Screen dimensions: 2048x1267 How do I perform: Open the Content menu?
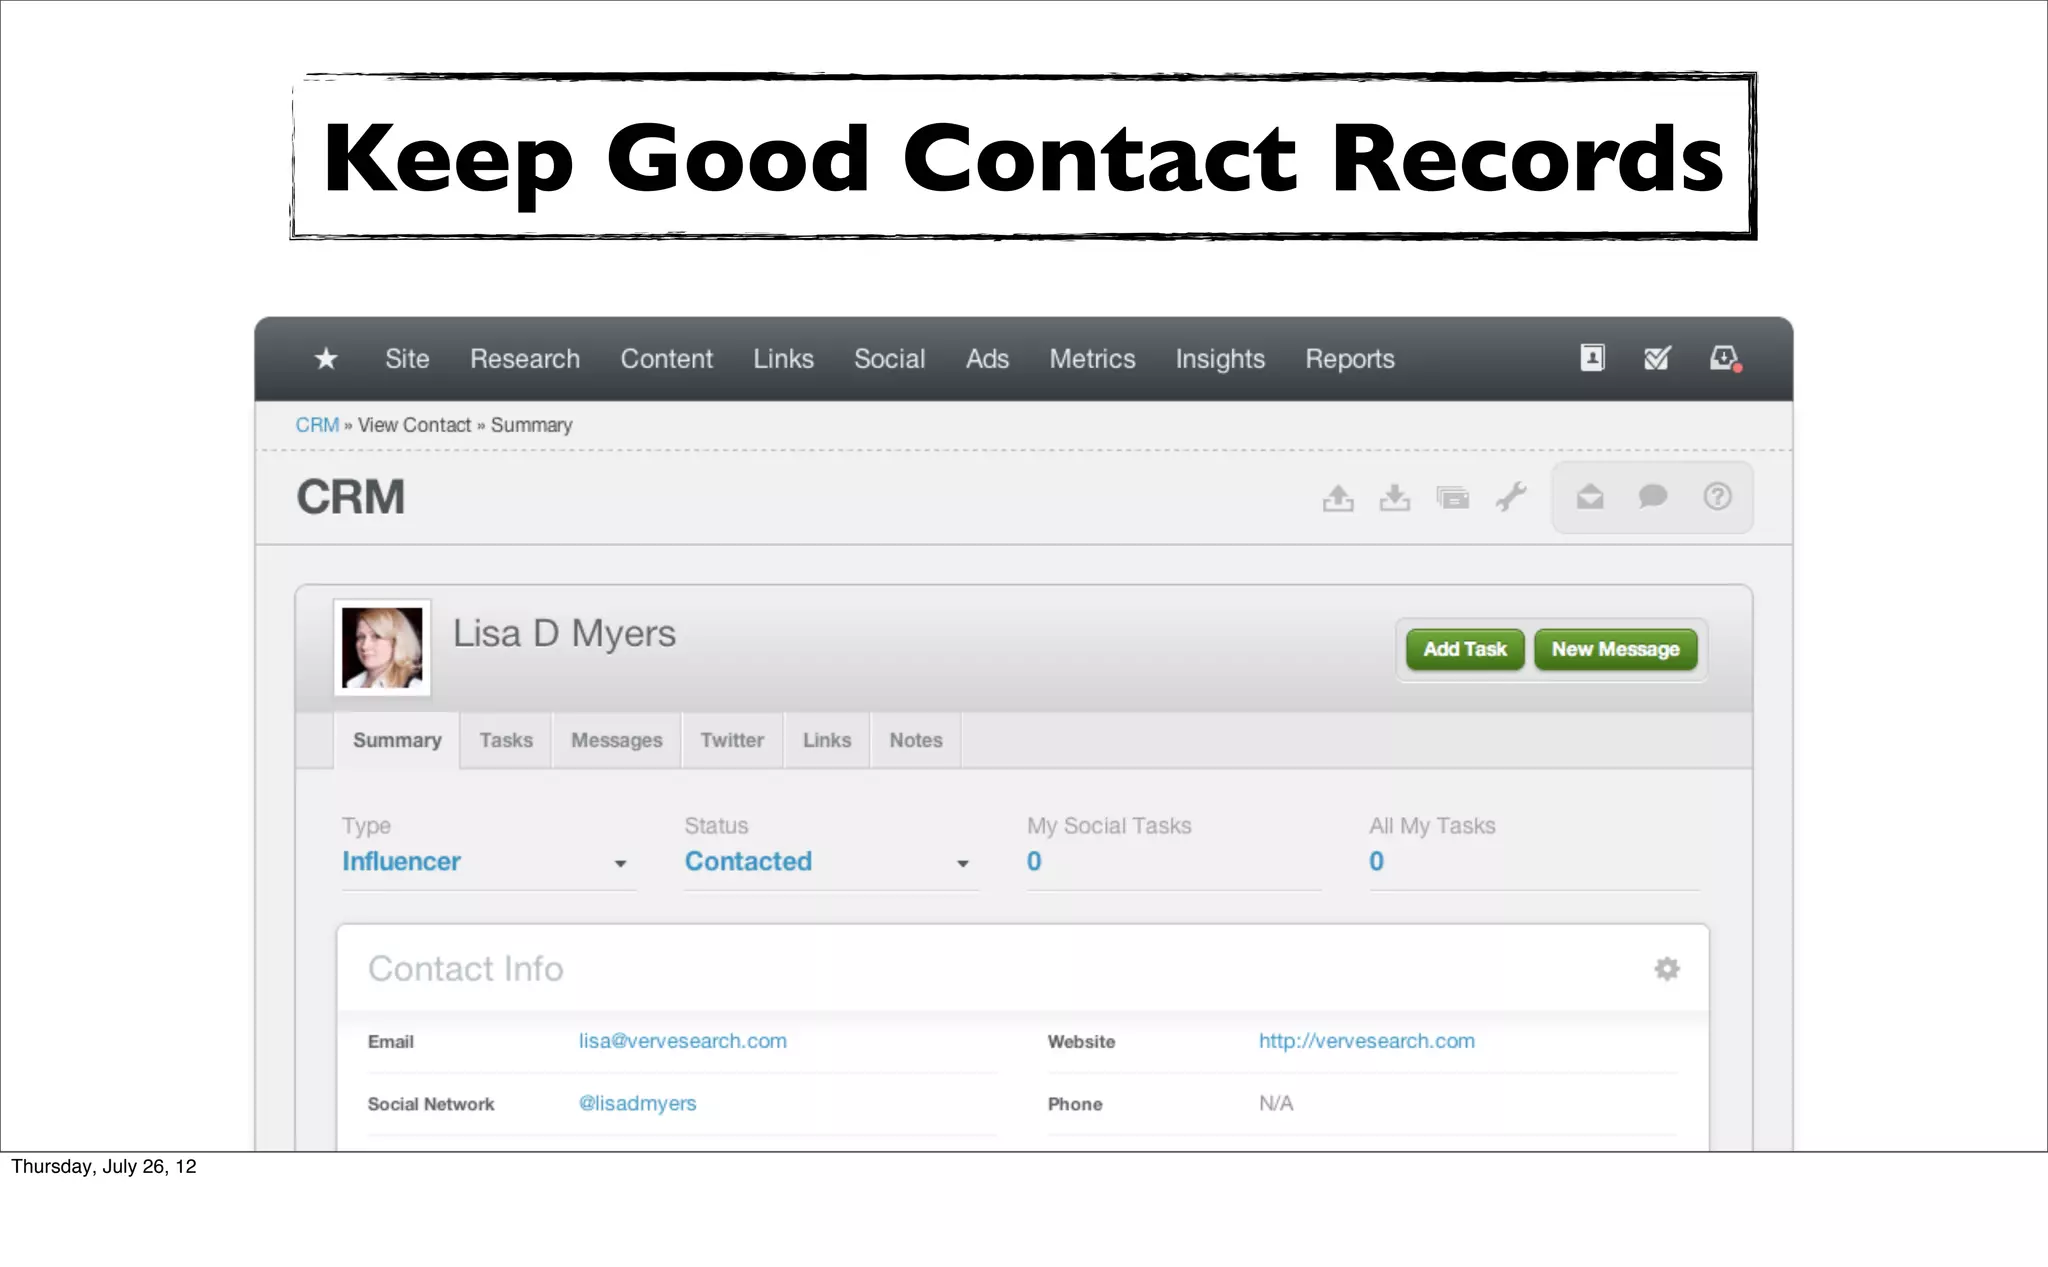pos(667,359)
